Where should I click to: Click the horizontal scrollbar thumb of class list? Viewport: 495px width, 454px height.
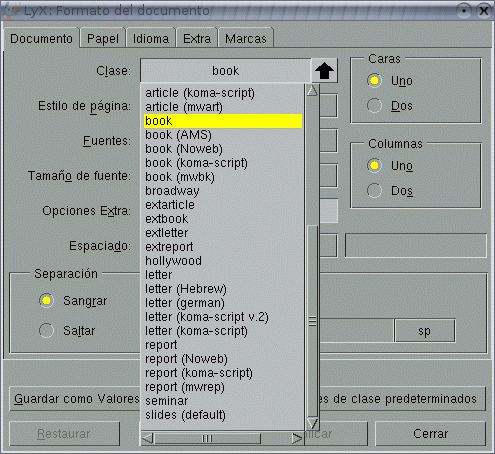point(207,438)
